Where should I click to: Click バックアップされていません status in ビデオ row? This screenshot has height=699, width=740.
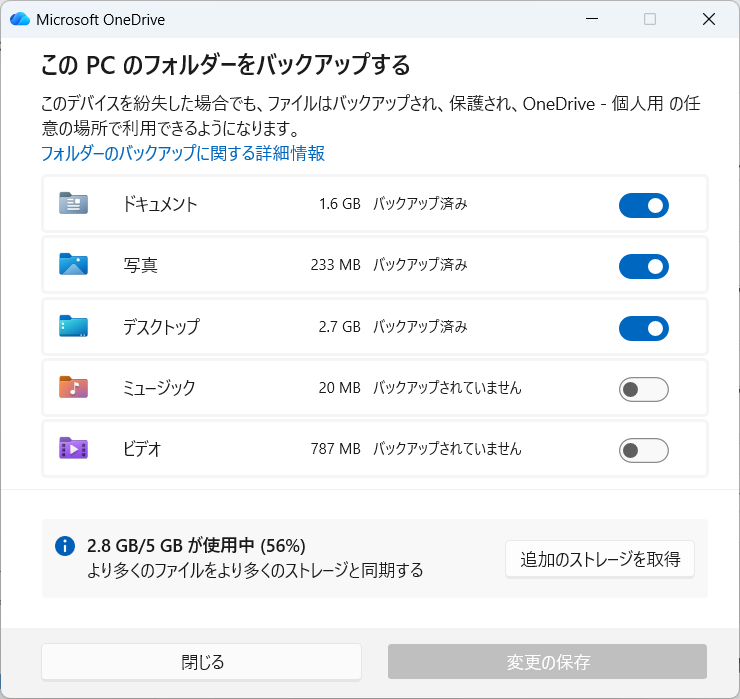[447, 448]
